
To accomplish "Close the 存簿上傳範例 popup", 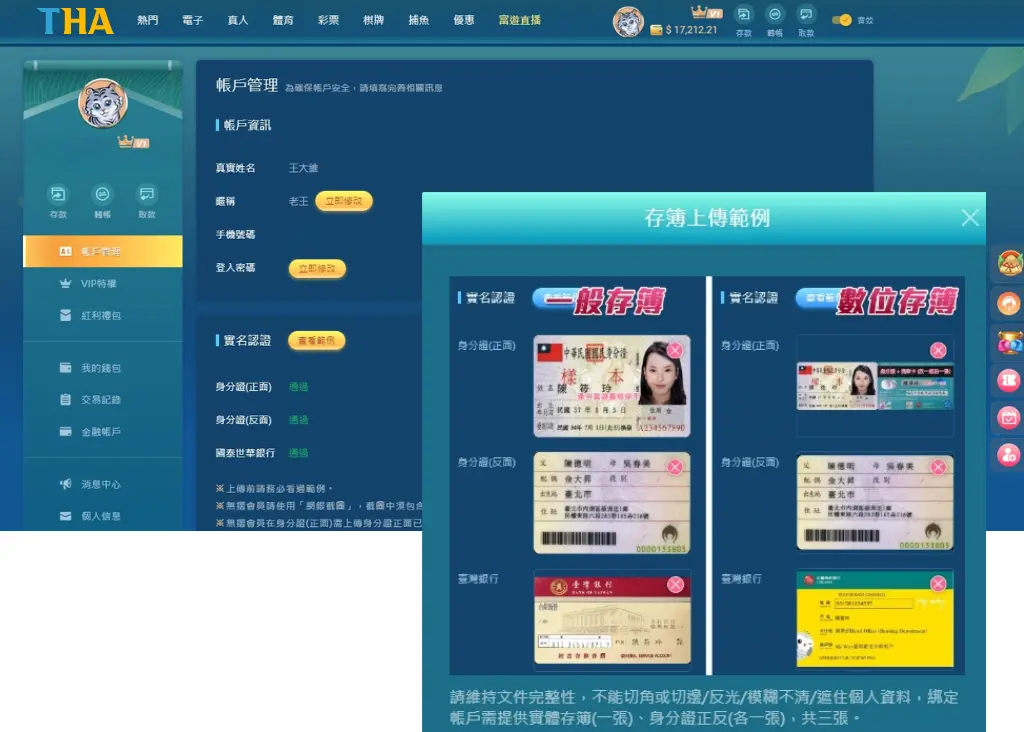I will point(969,217).
